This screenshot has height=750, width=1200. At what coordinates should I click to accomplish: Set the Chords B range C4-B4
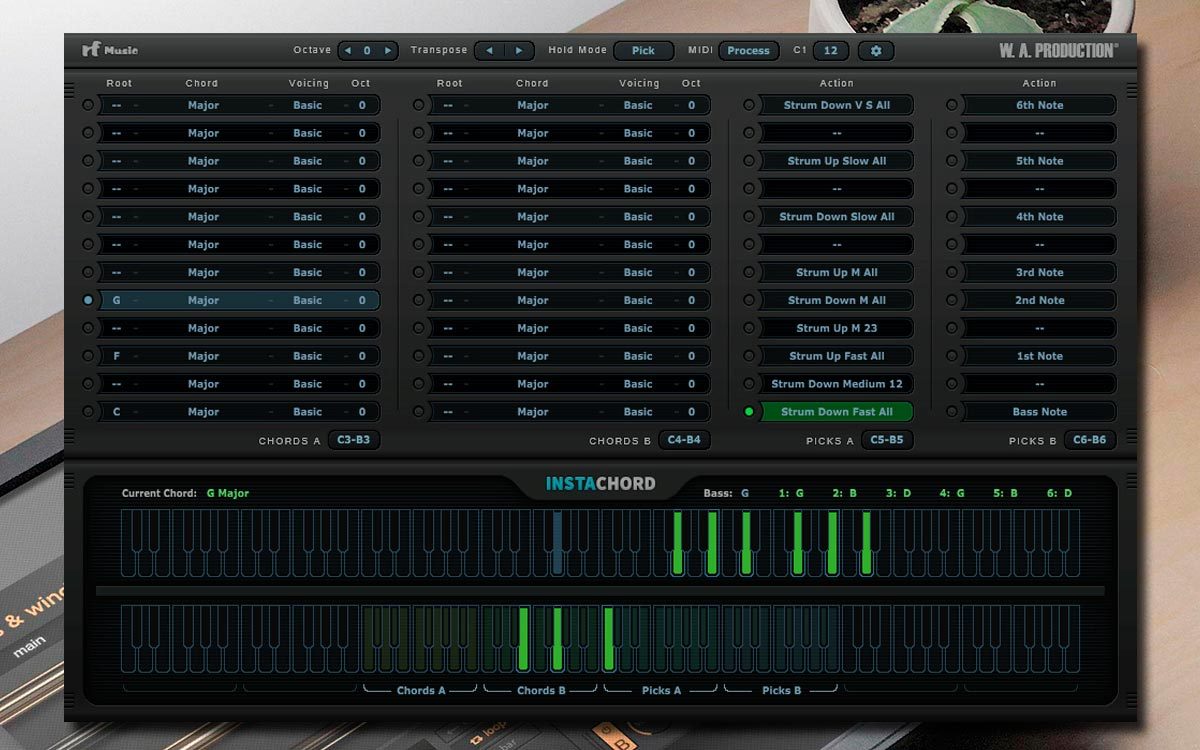[x=685, y=440]
